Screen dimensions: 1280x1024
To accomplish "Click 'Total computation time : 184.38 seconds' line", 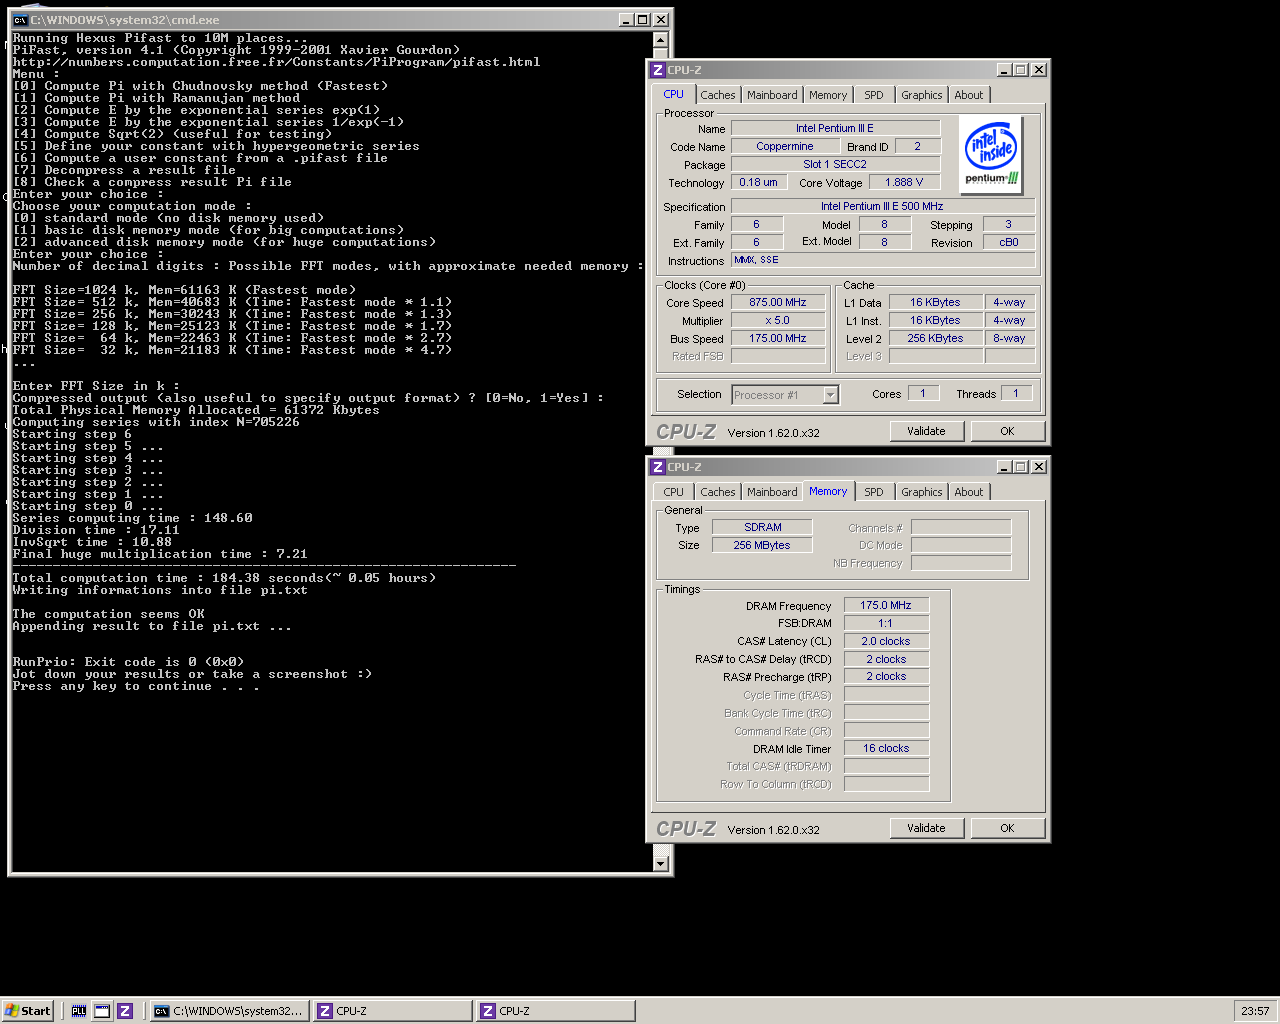I will 224,578.
